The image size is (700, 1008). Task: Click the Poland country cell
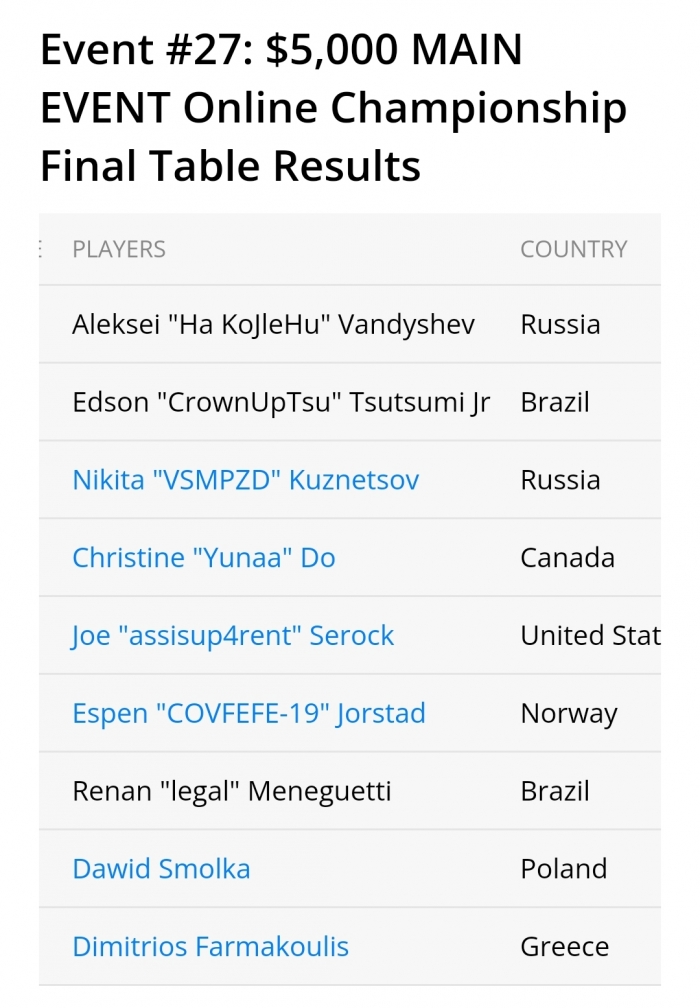pyautogui.click(x=564, y=869)
